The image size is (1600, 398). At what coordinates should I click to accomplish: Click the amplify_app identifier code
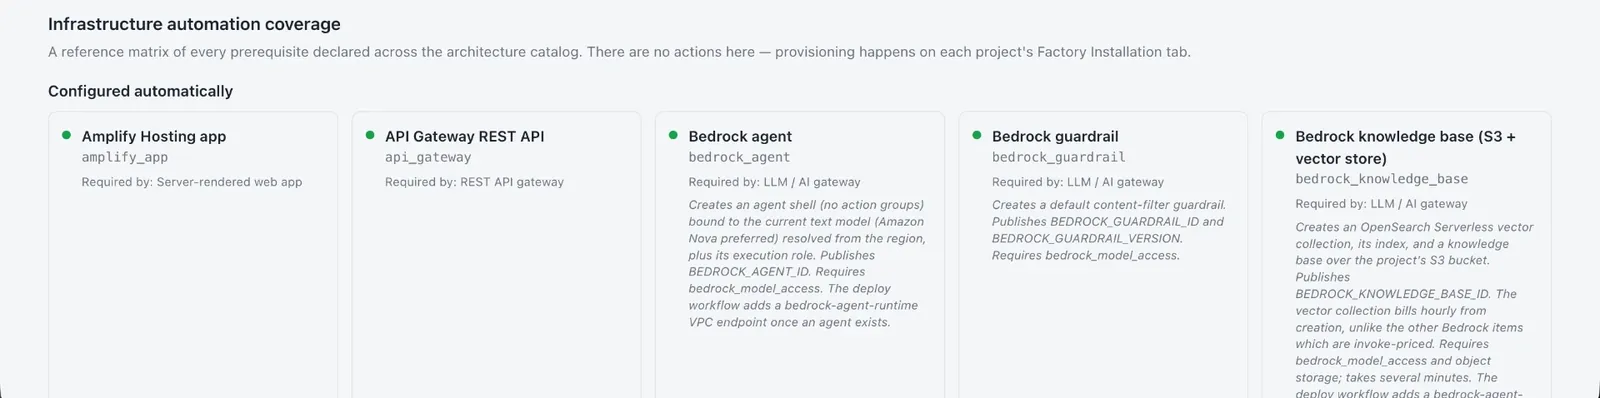coord(125,157)
